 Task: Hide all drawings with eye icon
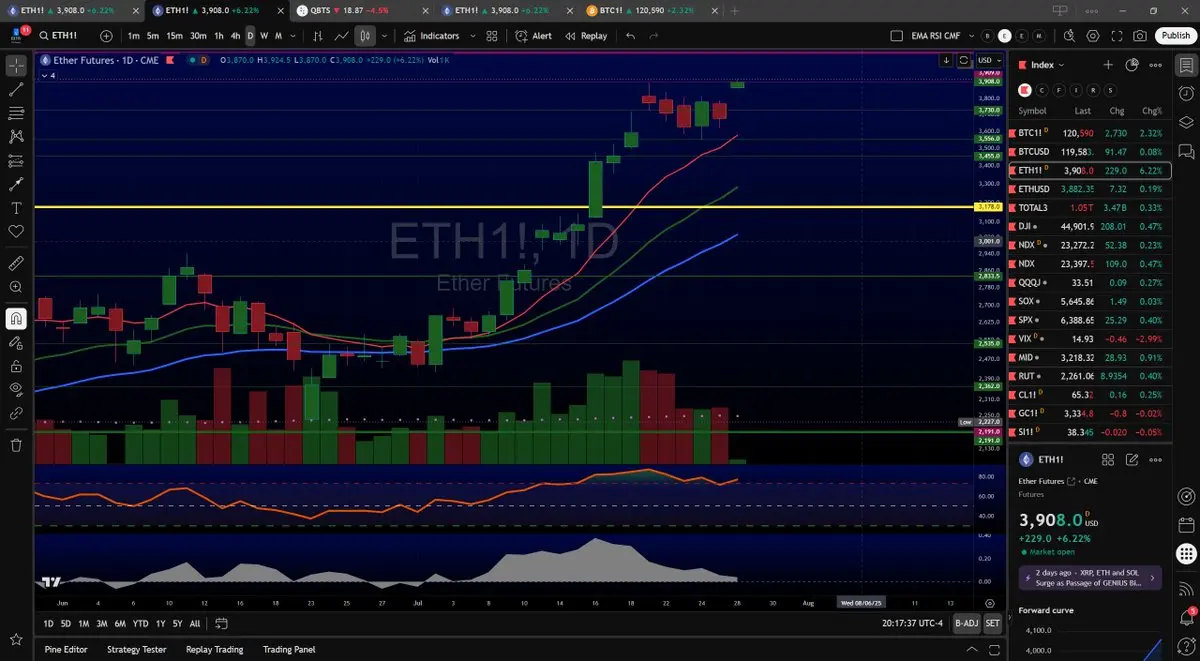pyautogui.click(x=16, y=389)
